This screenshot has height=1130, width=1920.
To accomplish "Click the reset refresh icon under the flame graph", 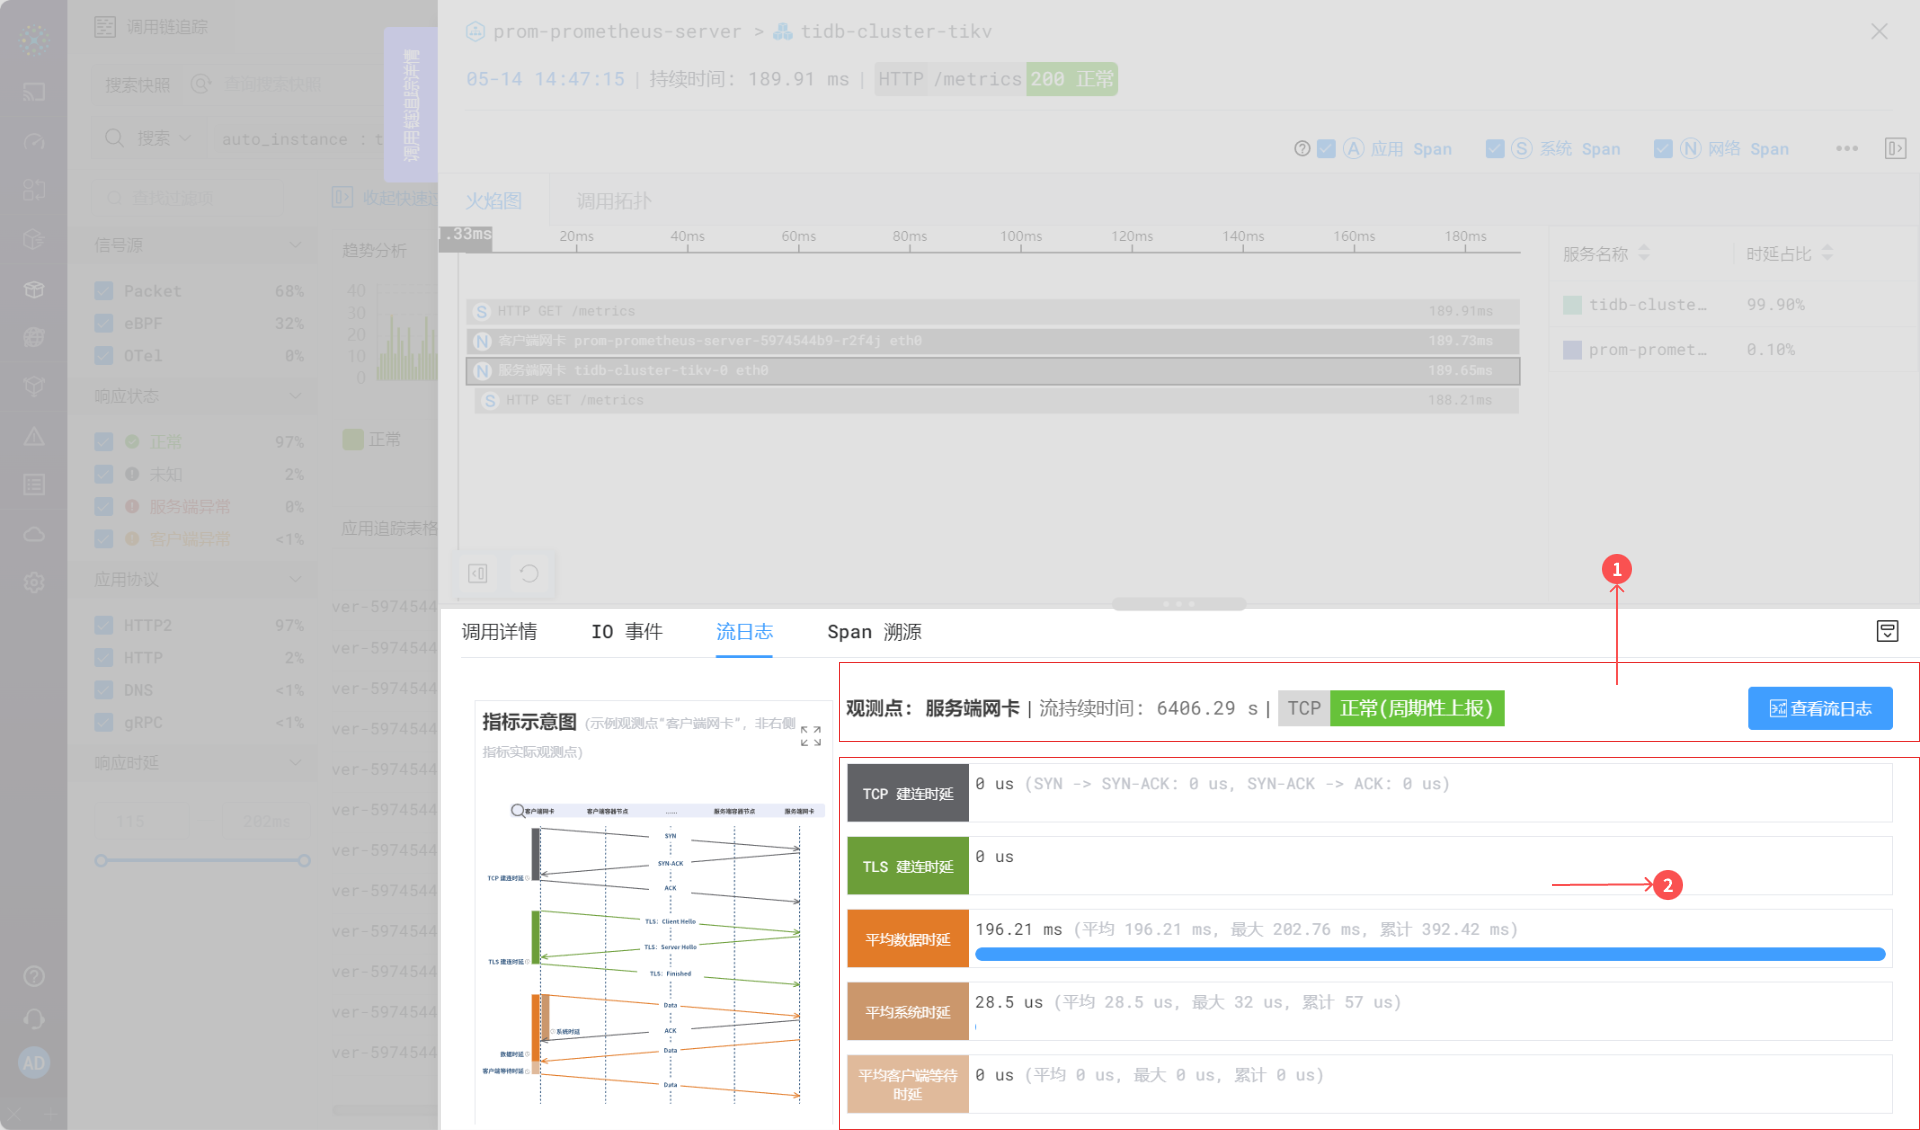I will point(529,573).
